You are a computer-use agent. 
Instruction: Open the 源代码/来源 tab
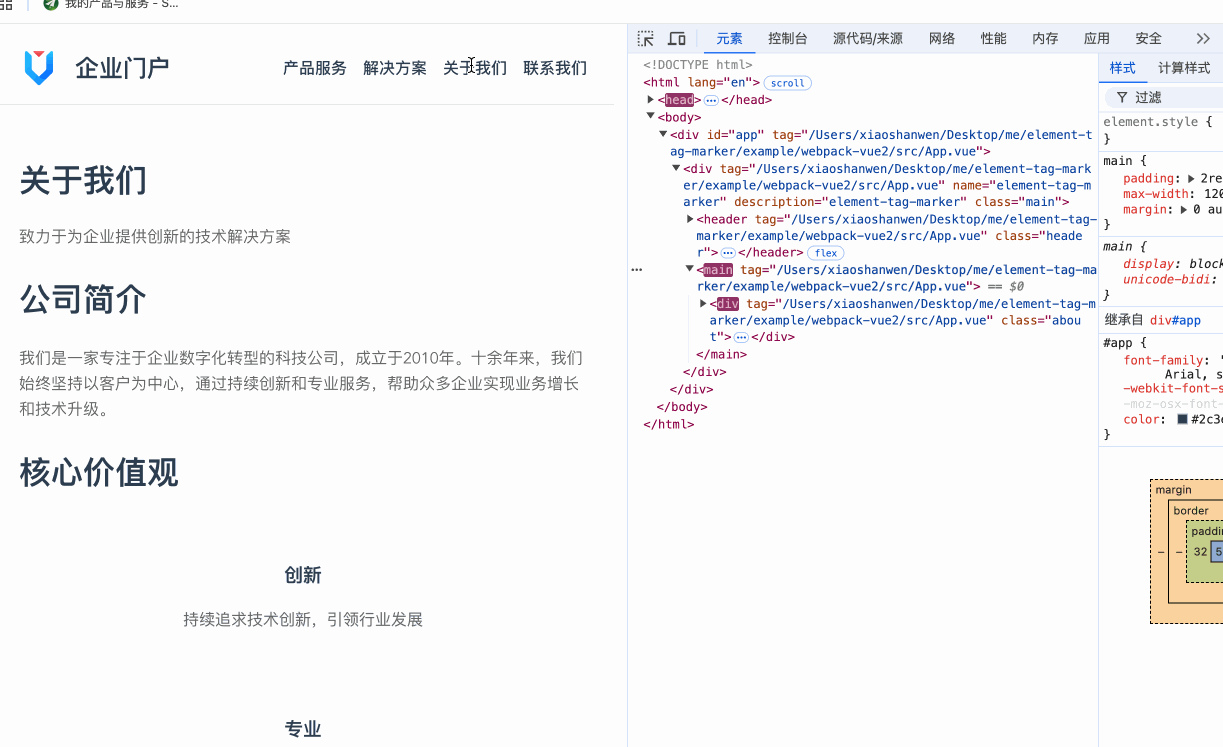tap(868, 38)
